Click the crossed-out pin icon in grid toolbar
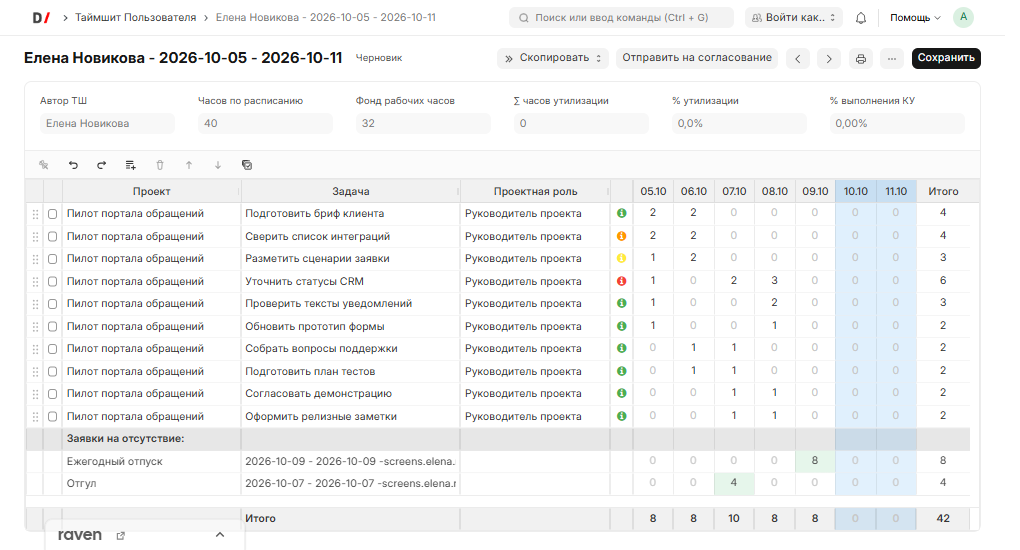Image resolution: width=1020 pixels, height=550 pixels. (x=44, y=165)
